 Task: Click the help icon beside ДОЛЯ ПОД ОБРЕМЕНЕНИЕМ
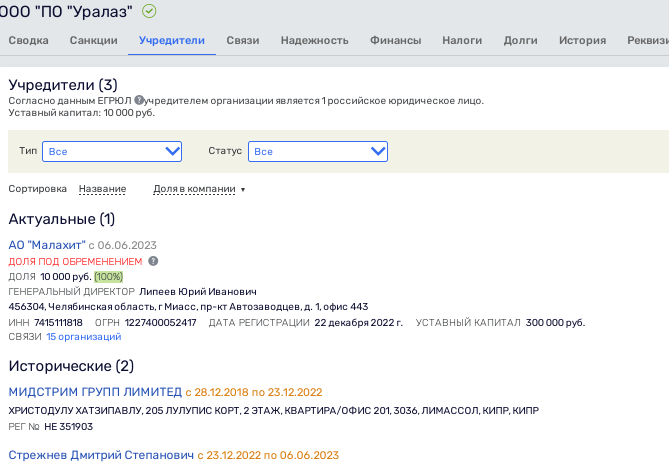[153, 261]
